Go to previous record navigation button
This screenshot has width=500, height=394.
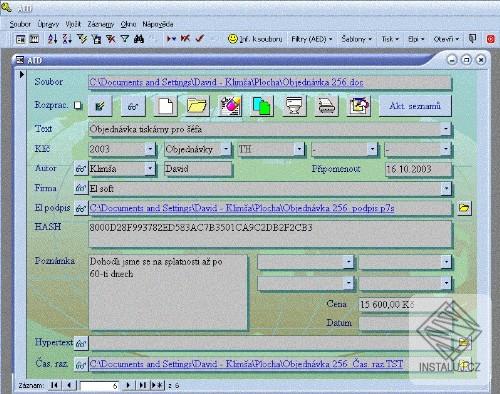(69, 385)
